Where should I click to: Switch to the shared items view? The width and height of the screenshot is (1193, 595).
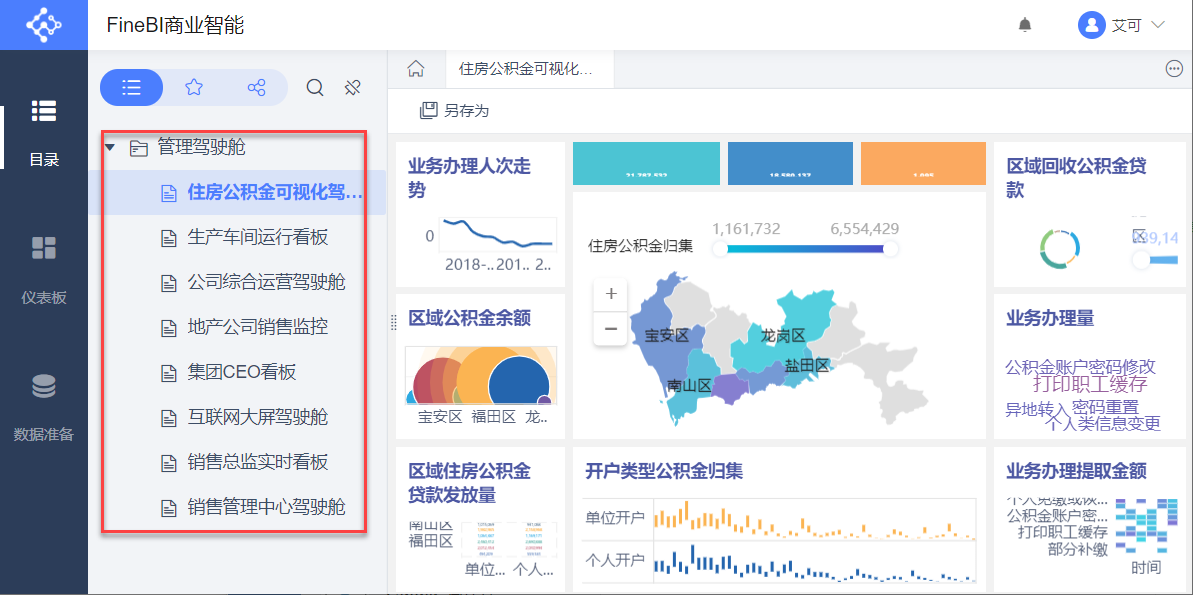(256, 88)
